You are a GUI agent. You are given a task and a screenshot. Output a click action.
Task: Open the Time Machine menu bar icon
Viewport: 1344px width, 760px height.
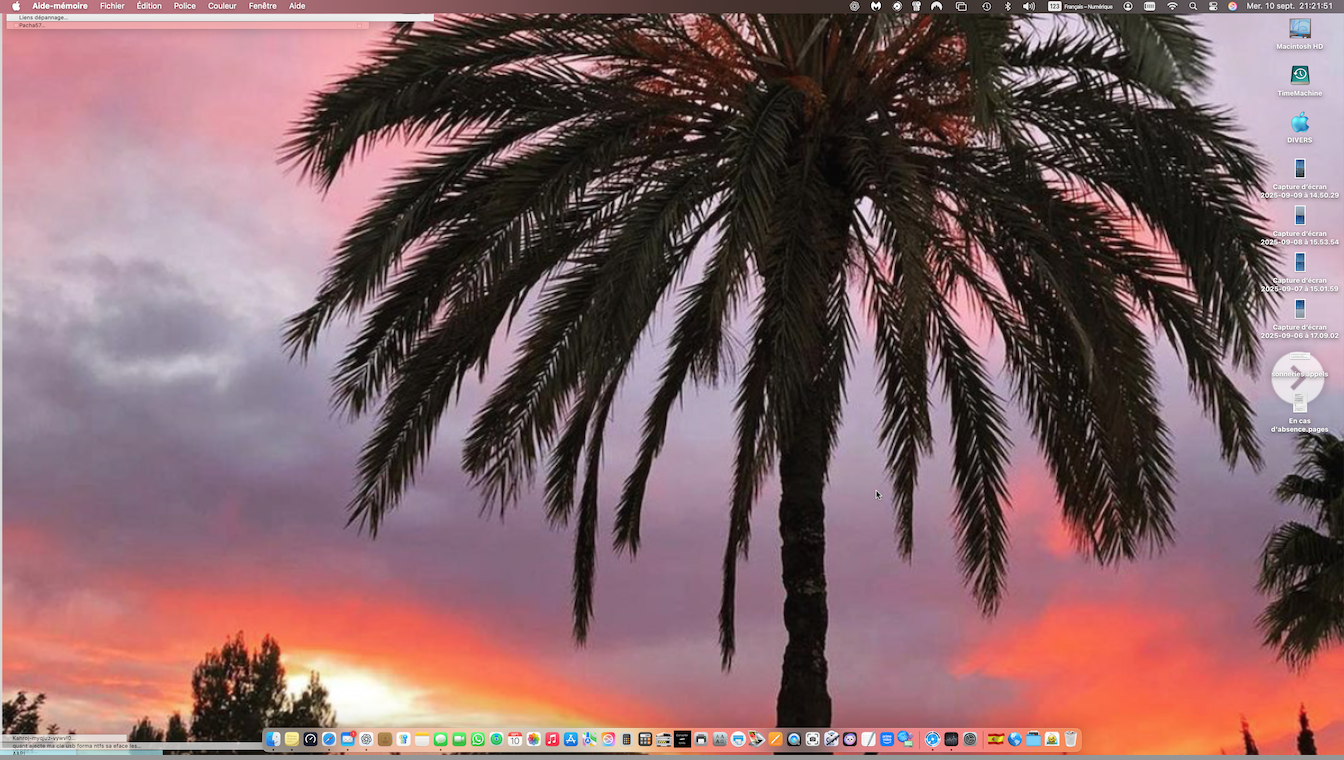[x=986, y=6]
